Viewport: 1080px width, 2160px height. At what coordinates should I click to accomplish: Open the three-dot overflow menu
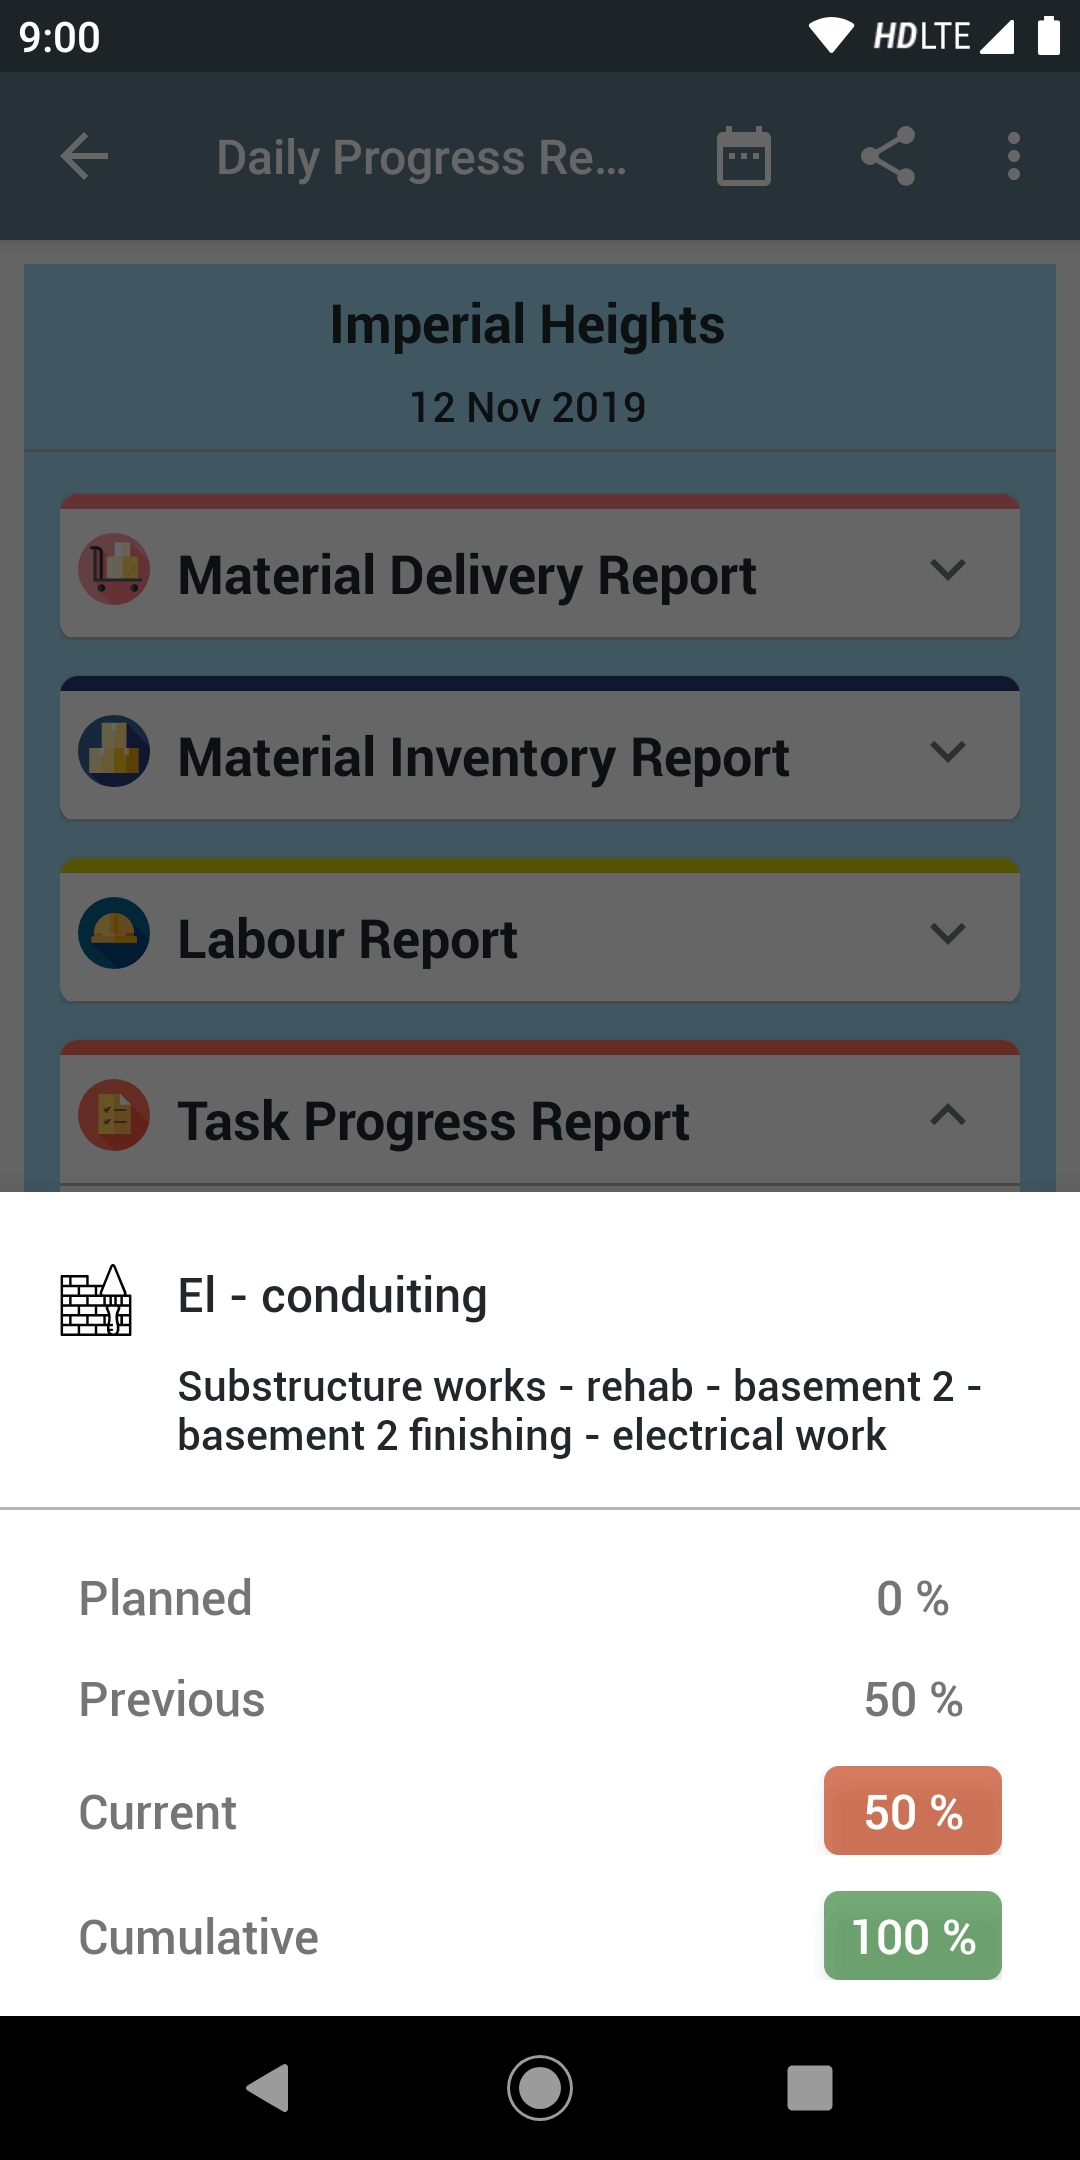(1014, 157)
